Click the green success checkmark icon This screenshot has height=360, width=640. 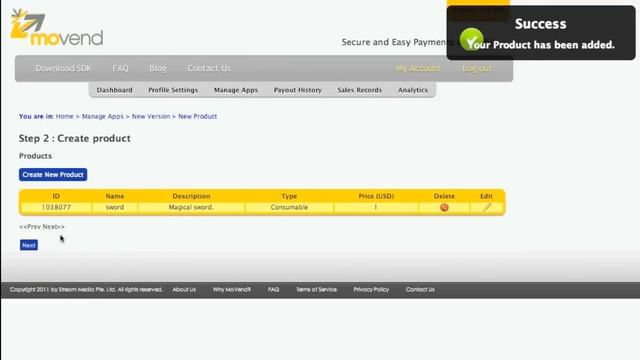[x=471, y=39]
